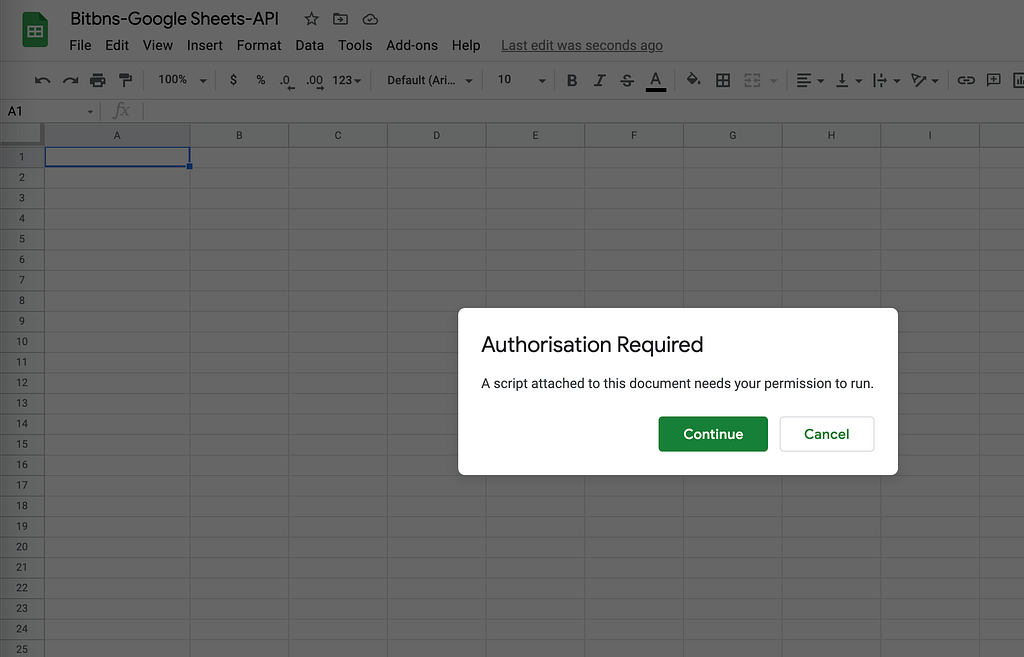
Task: Open the borders tool
Action: (723, 80)
